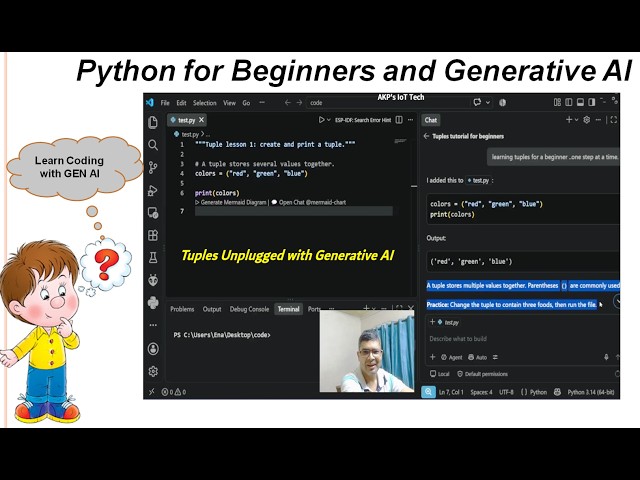The image size is (640, 480).
Task: Open the editor More Actions ellipsis
Action: pos(411,120)
